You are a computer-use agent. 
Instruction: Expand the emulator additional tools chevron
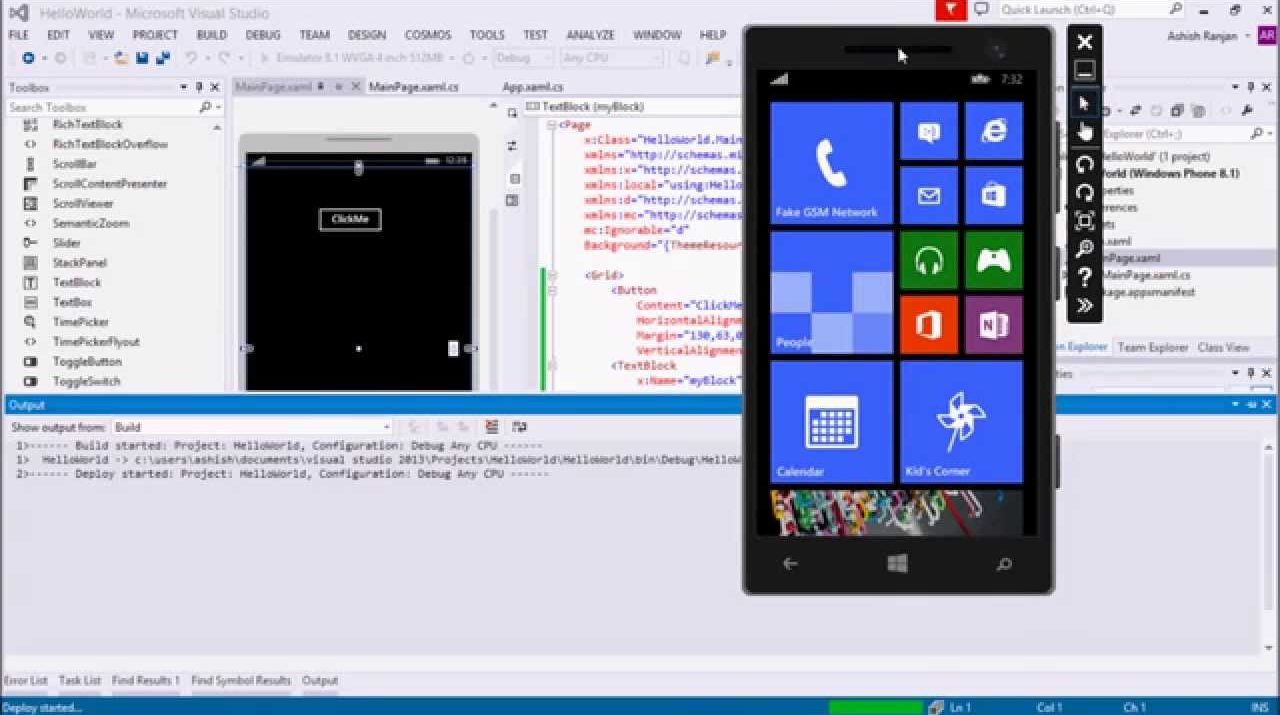coord(1084,306)
